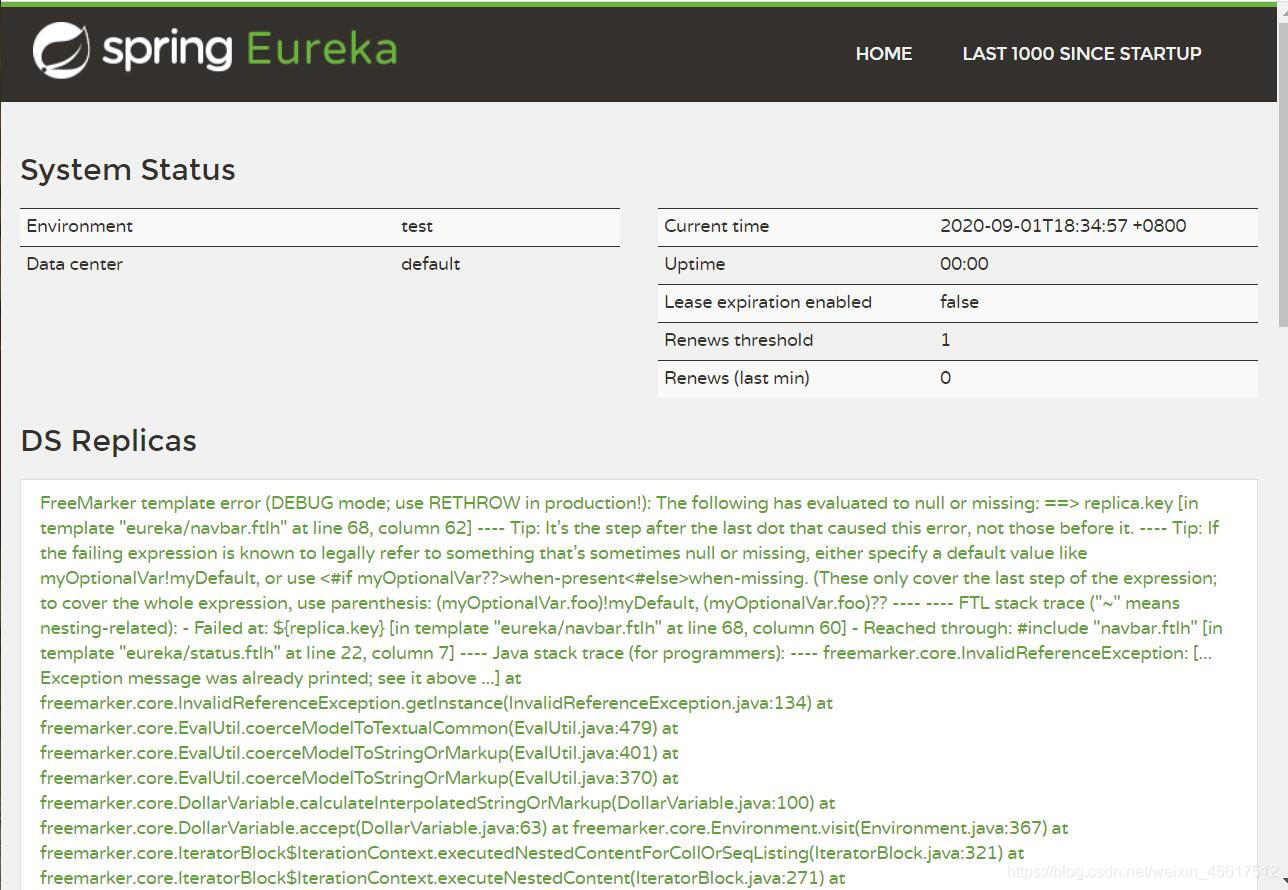Click the EvalUtil.java:370 stack trace line
Image resolution: width=1288 pixels, height=890 pixels.
pyautogui.click(x=359, y=778)
